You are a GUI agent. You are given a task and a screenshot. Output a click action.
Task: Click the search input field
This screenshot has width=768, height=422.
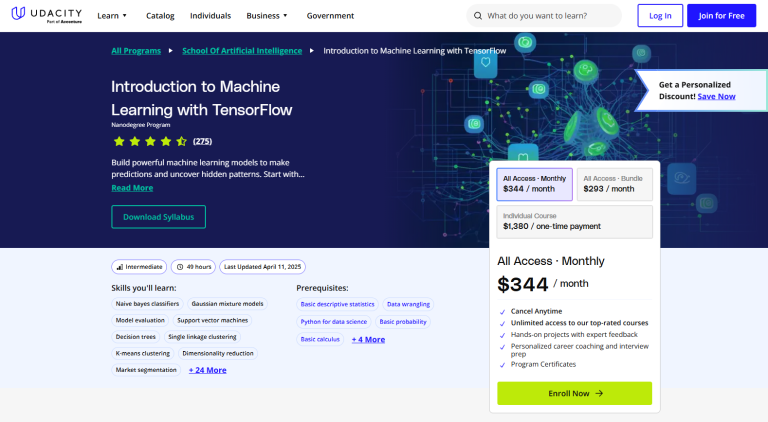coord(544,16)
